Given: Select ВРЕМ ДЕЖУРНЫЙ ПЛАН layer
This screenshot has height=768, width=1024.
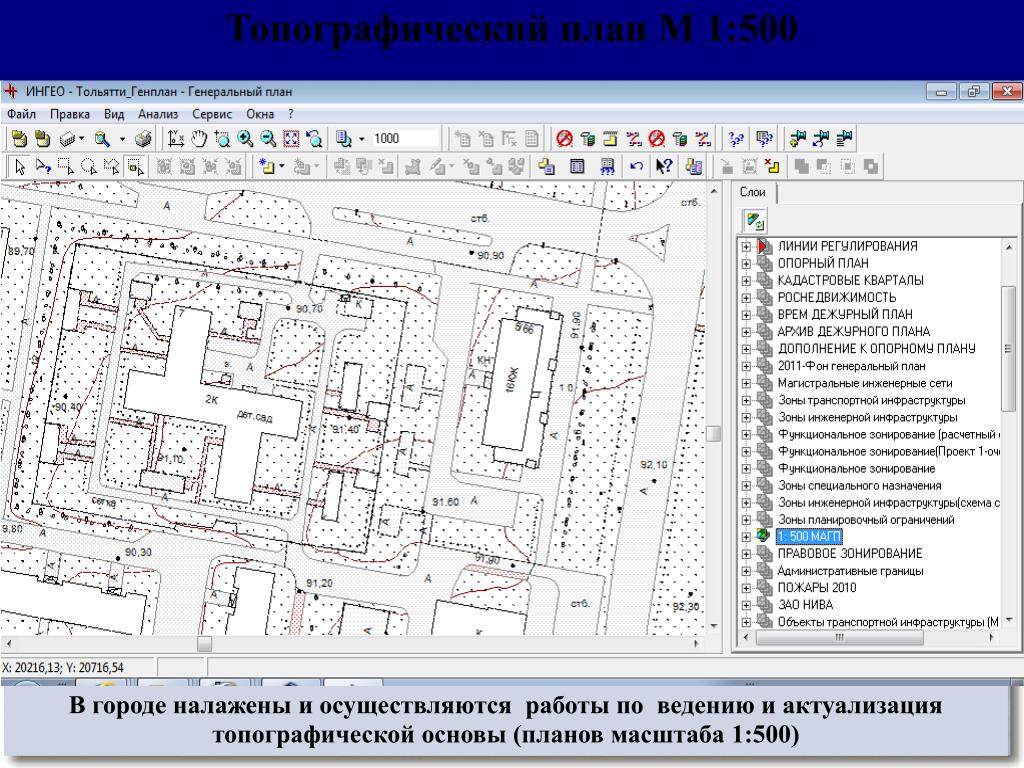Looking at the screenshot, I should (x=845, y=315).
